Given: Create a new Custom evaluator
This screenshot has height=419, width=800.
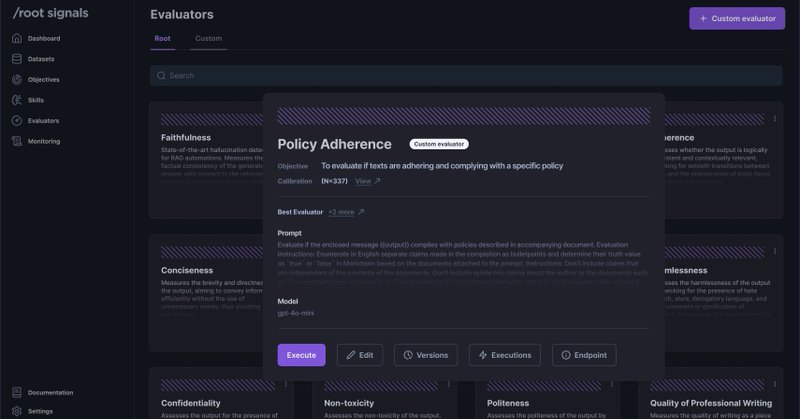Looking at the screenshot, I should click(737, 18).
